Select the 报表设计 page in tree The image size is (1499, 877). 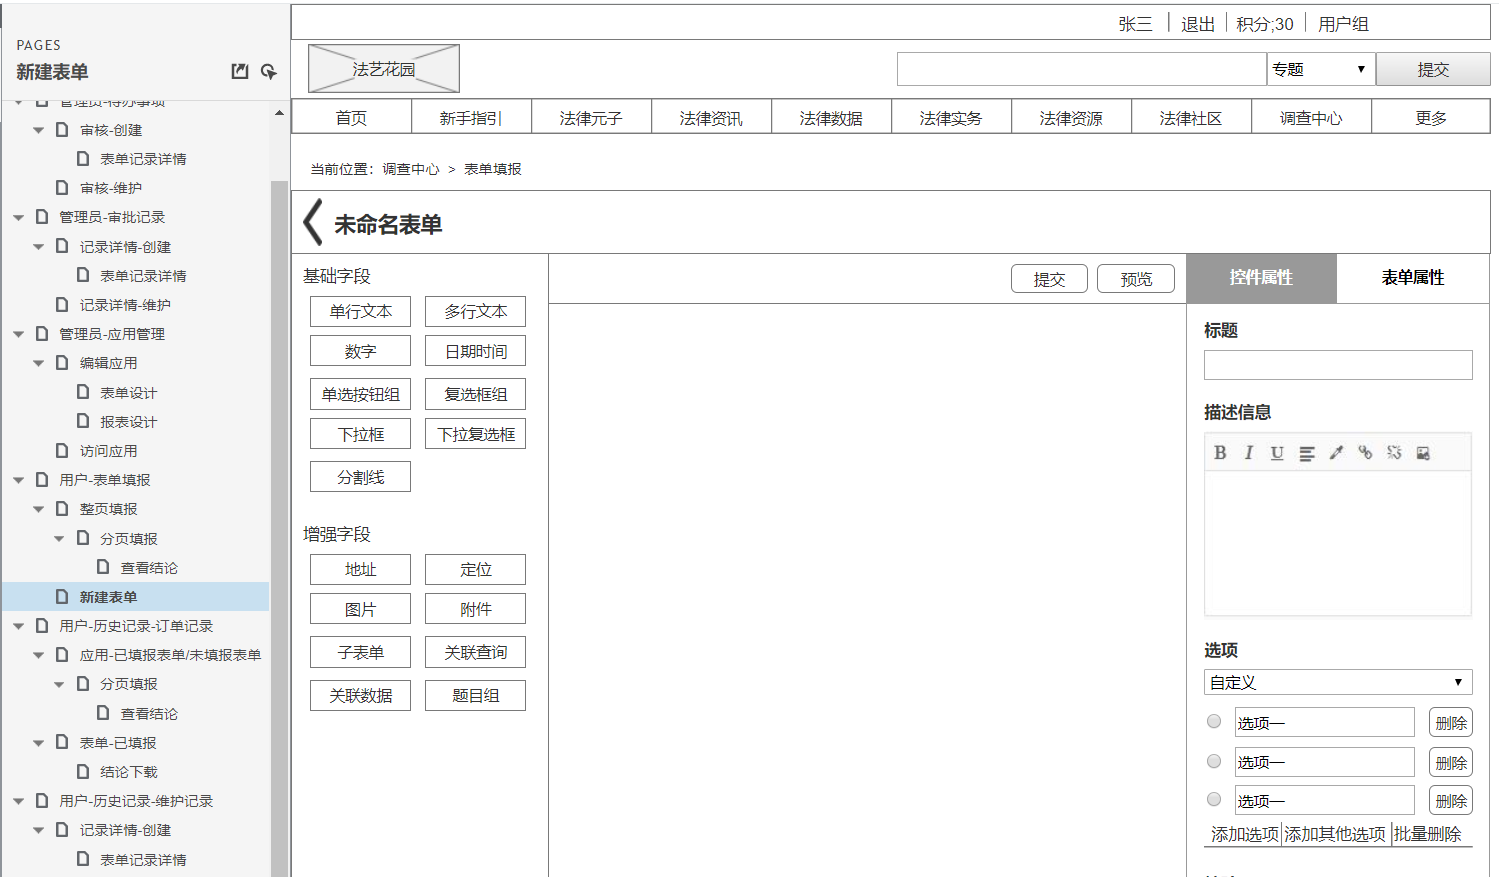click(128, 422)
